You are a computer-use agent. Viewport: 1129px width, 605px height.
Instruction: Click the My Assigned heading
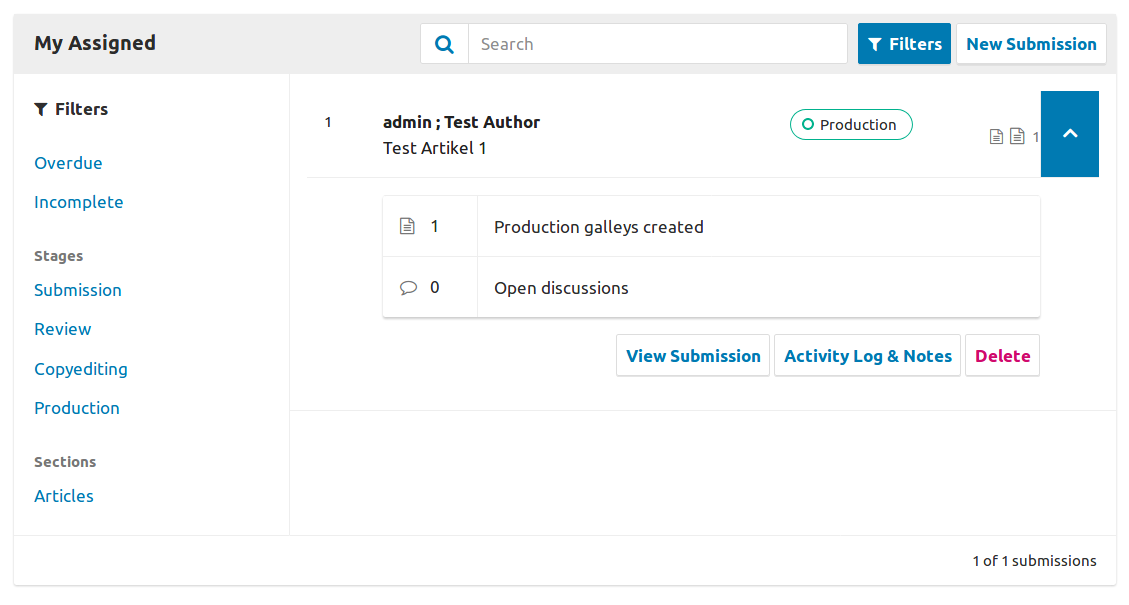point(95,43)
